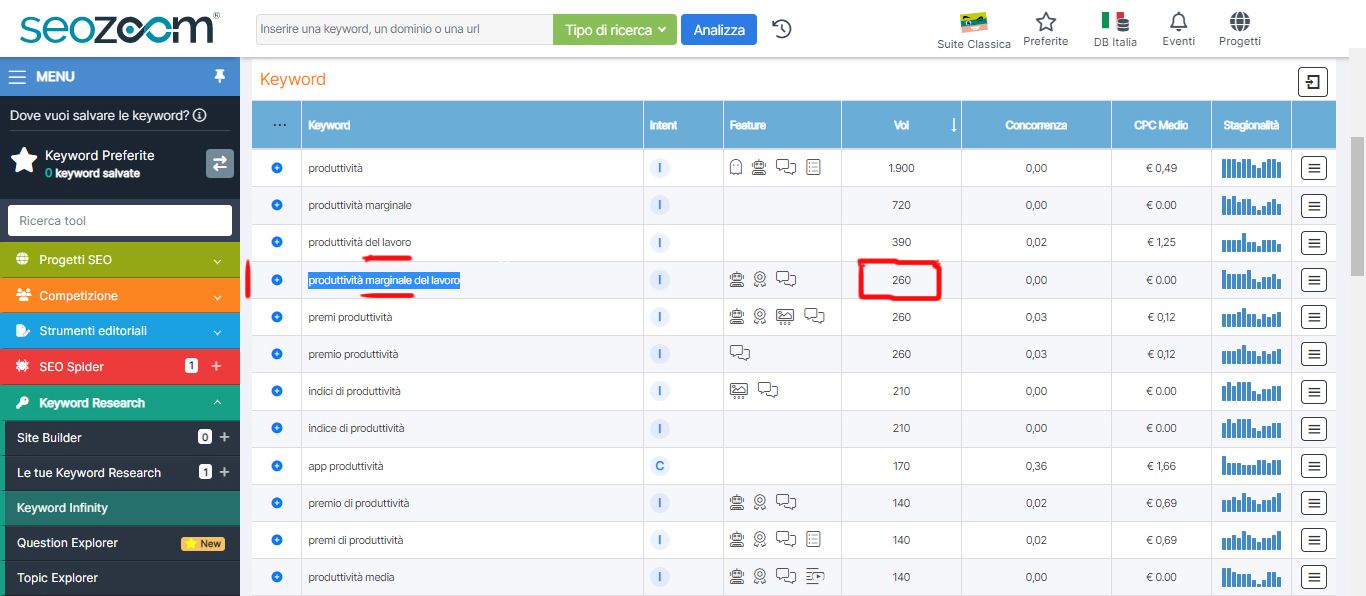Toggle the pin icon on the MENU bar
The image size is (1366, 596).
click(219, 76)
